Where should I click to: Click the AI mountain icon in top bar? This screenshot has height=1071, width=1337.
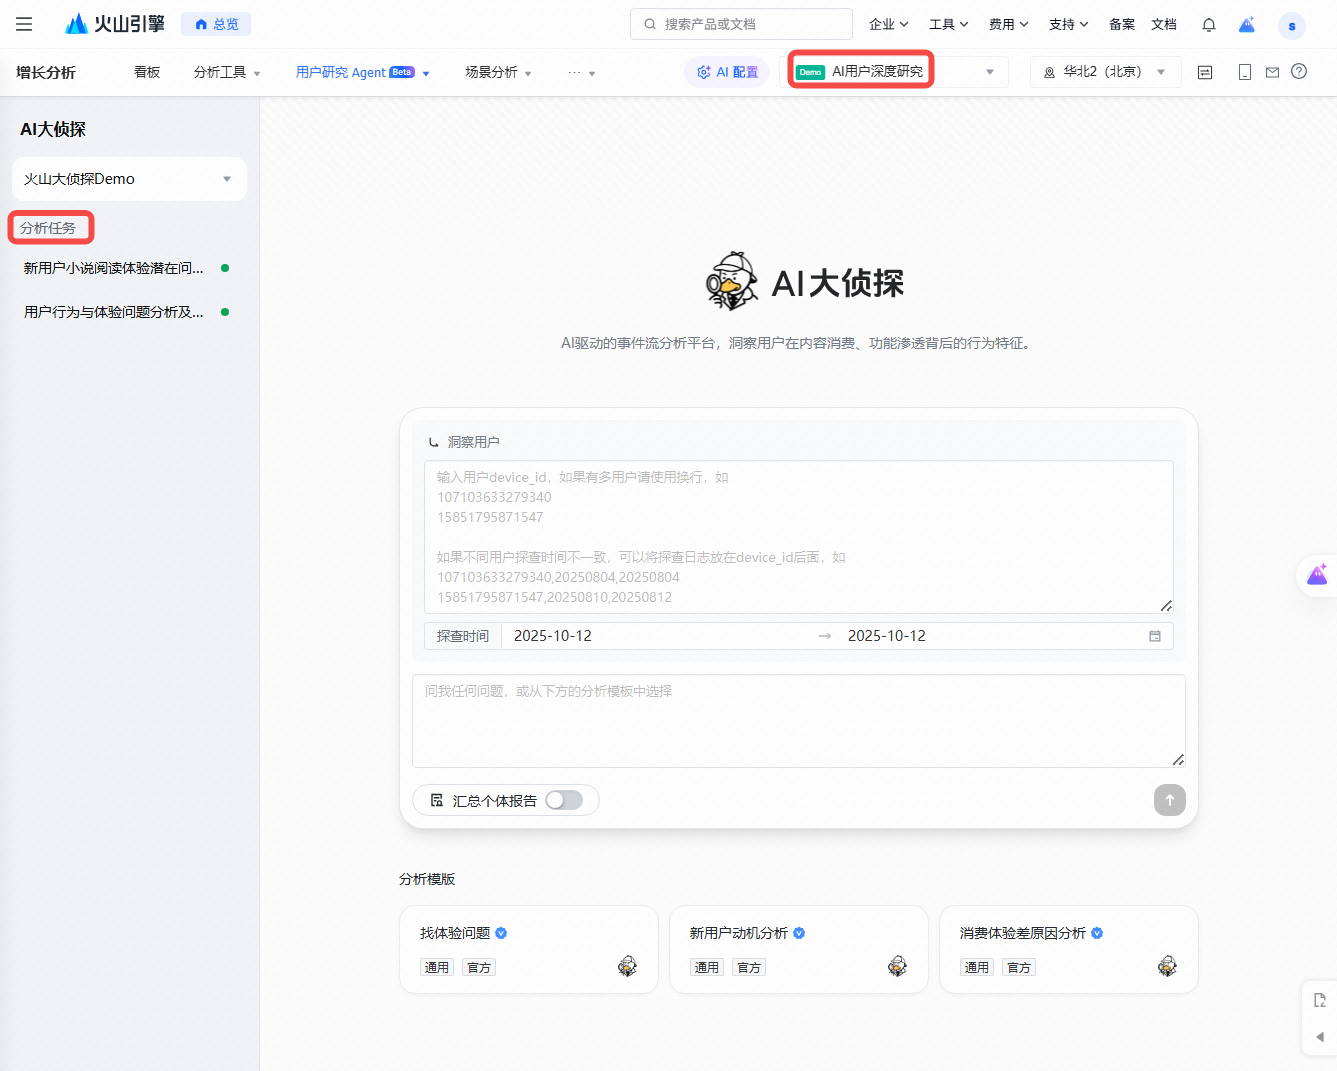click(x=1247, y=24)
